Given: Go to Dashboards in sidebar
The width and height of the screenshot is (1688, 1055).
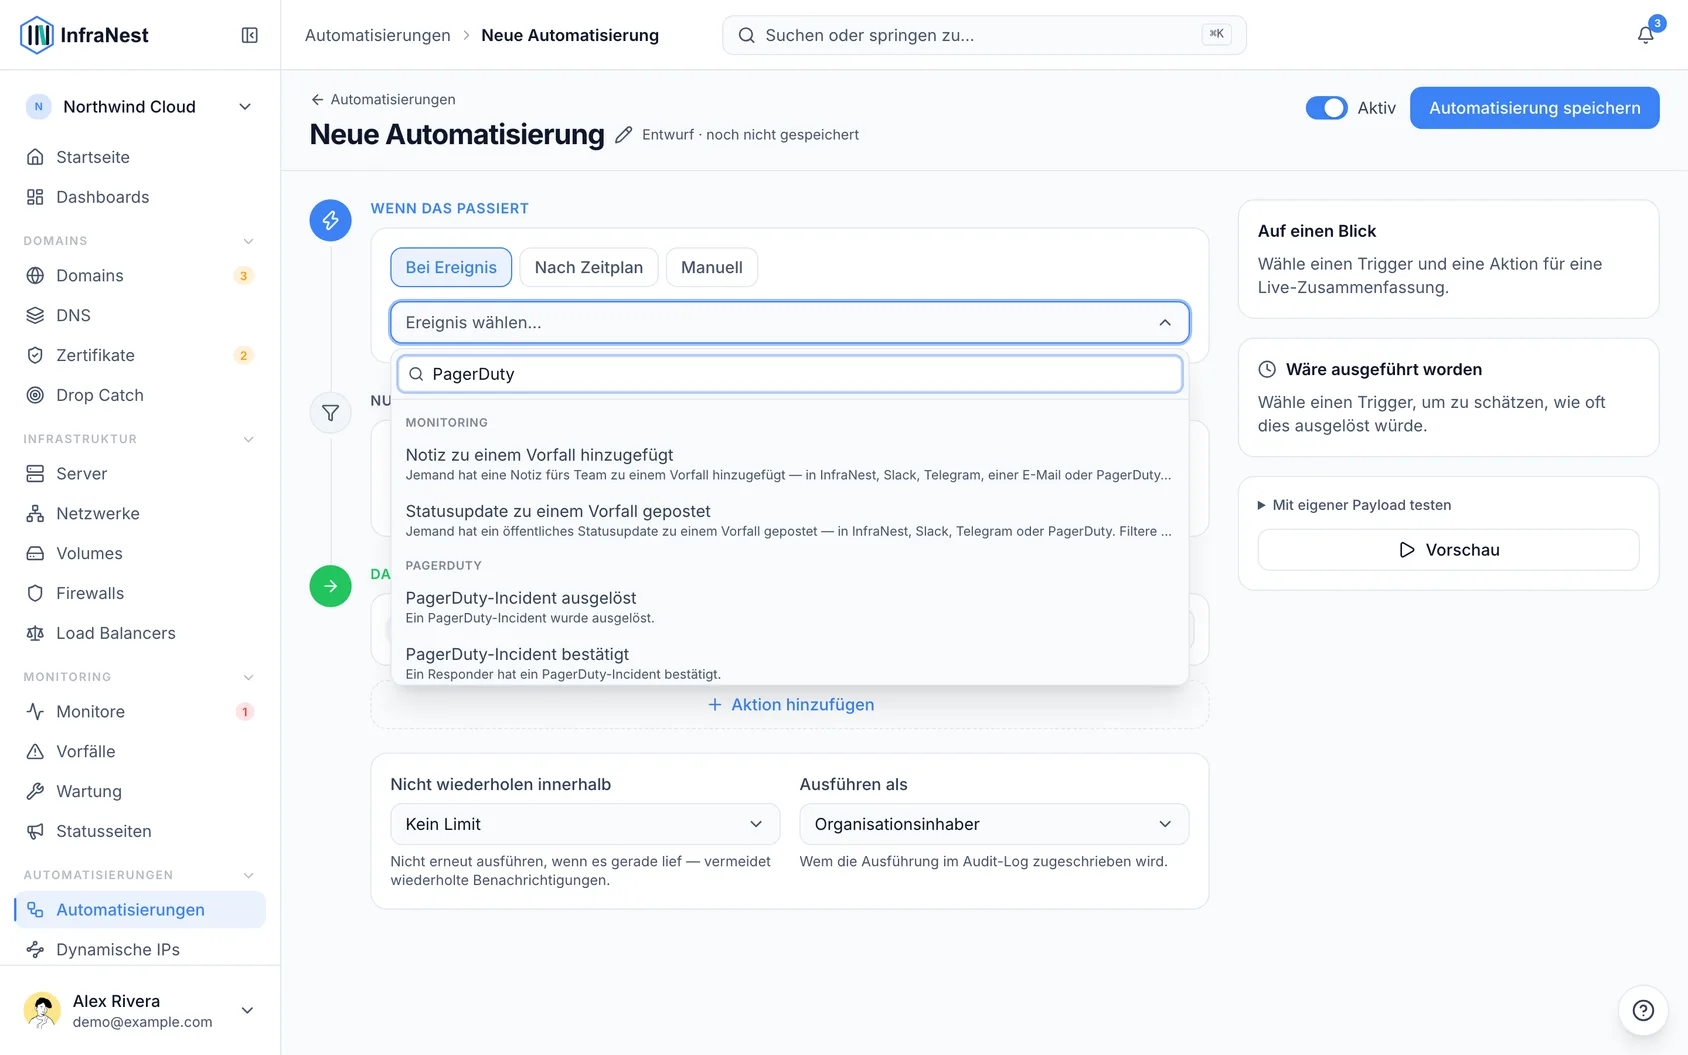Looking at the screenshot, I should click(x=140, y=197).
